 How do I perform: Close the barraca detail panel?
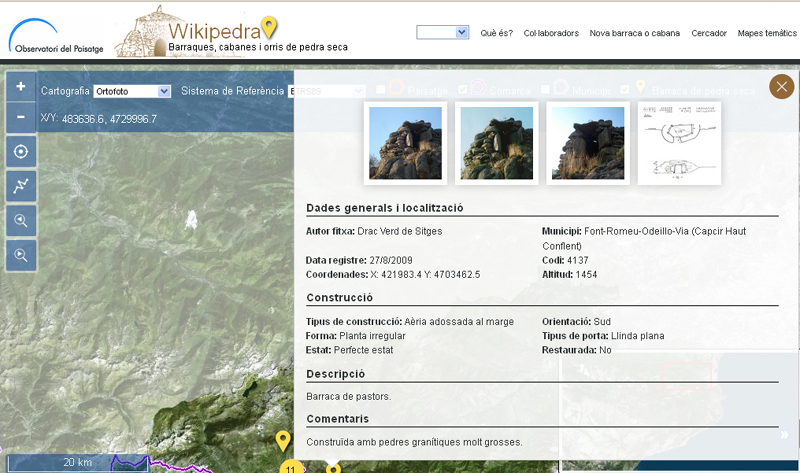coord(781,87)
